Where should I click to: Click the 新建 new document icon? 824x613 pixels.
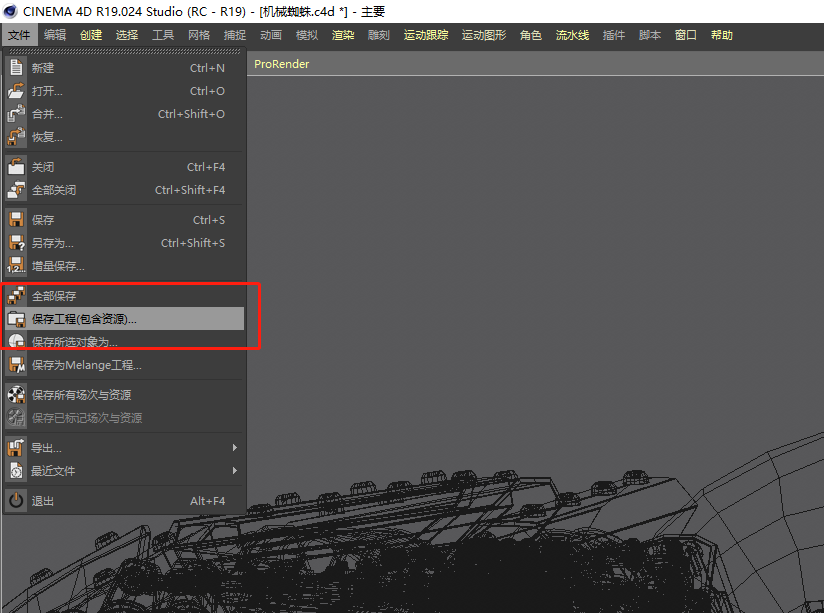pyautogui.click(x=16, y=68)
